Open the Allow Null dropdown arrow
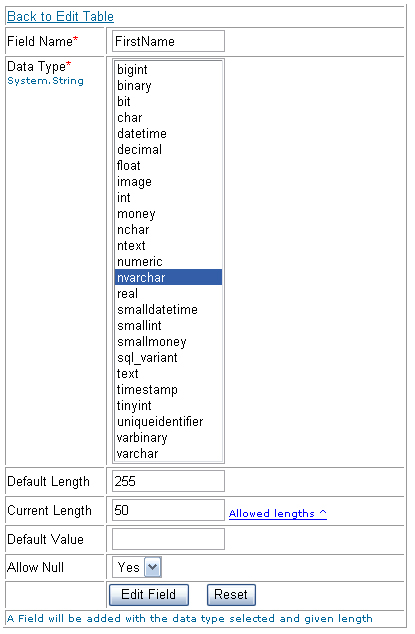This screenshot has width=415, height=634. pyautogui.click(x=153, y=567)
